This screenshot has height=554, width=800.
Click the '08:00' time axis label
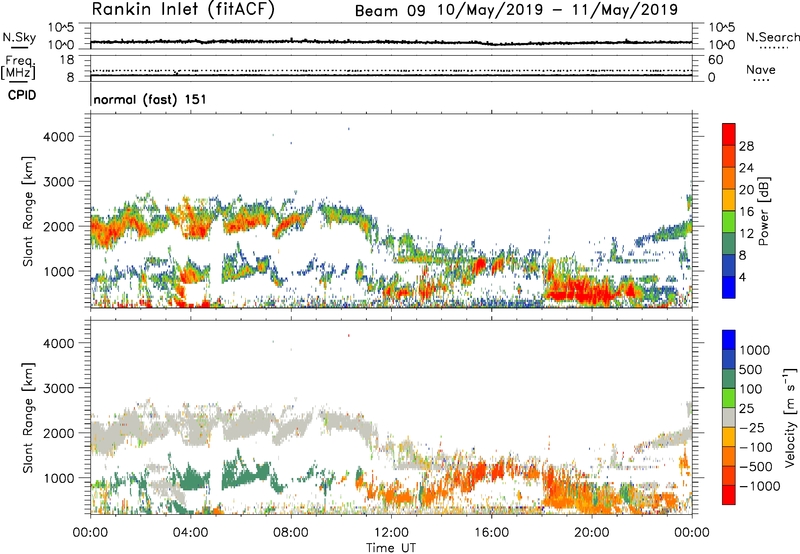tap(291, 533)
